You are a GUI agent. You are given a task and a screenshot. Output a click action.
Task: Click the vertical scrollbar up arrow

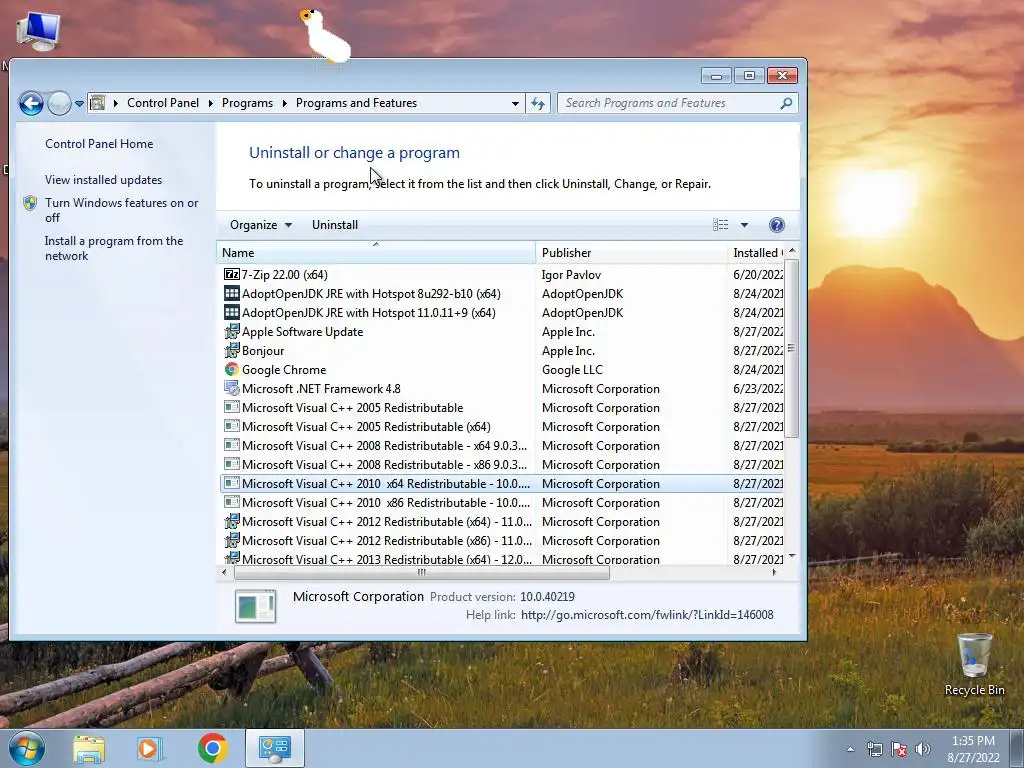coord(792,251)
